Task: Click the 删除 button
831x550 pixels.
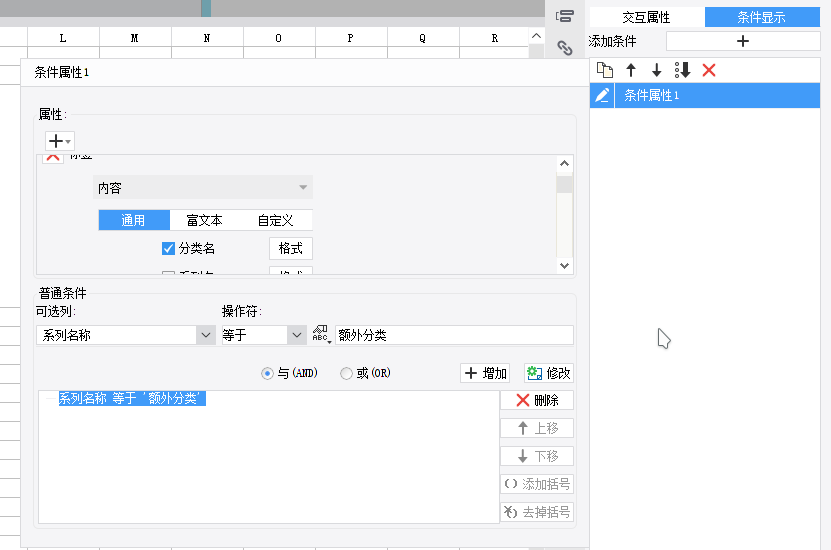Action: [x=537, y=400]
